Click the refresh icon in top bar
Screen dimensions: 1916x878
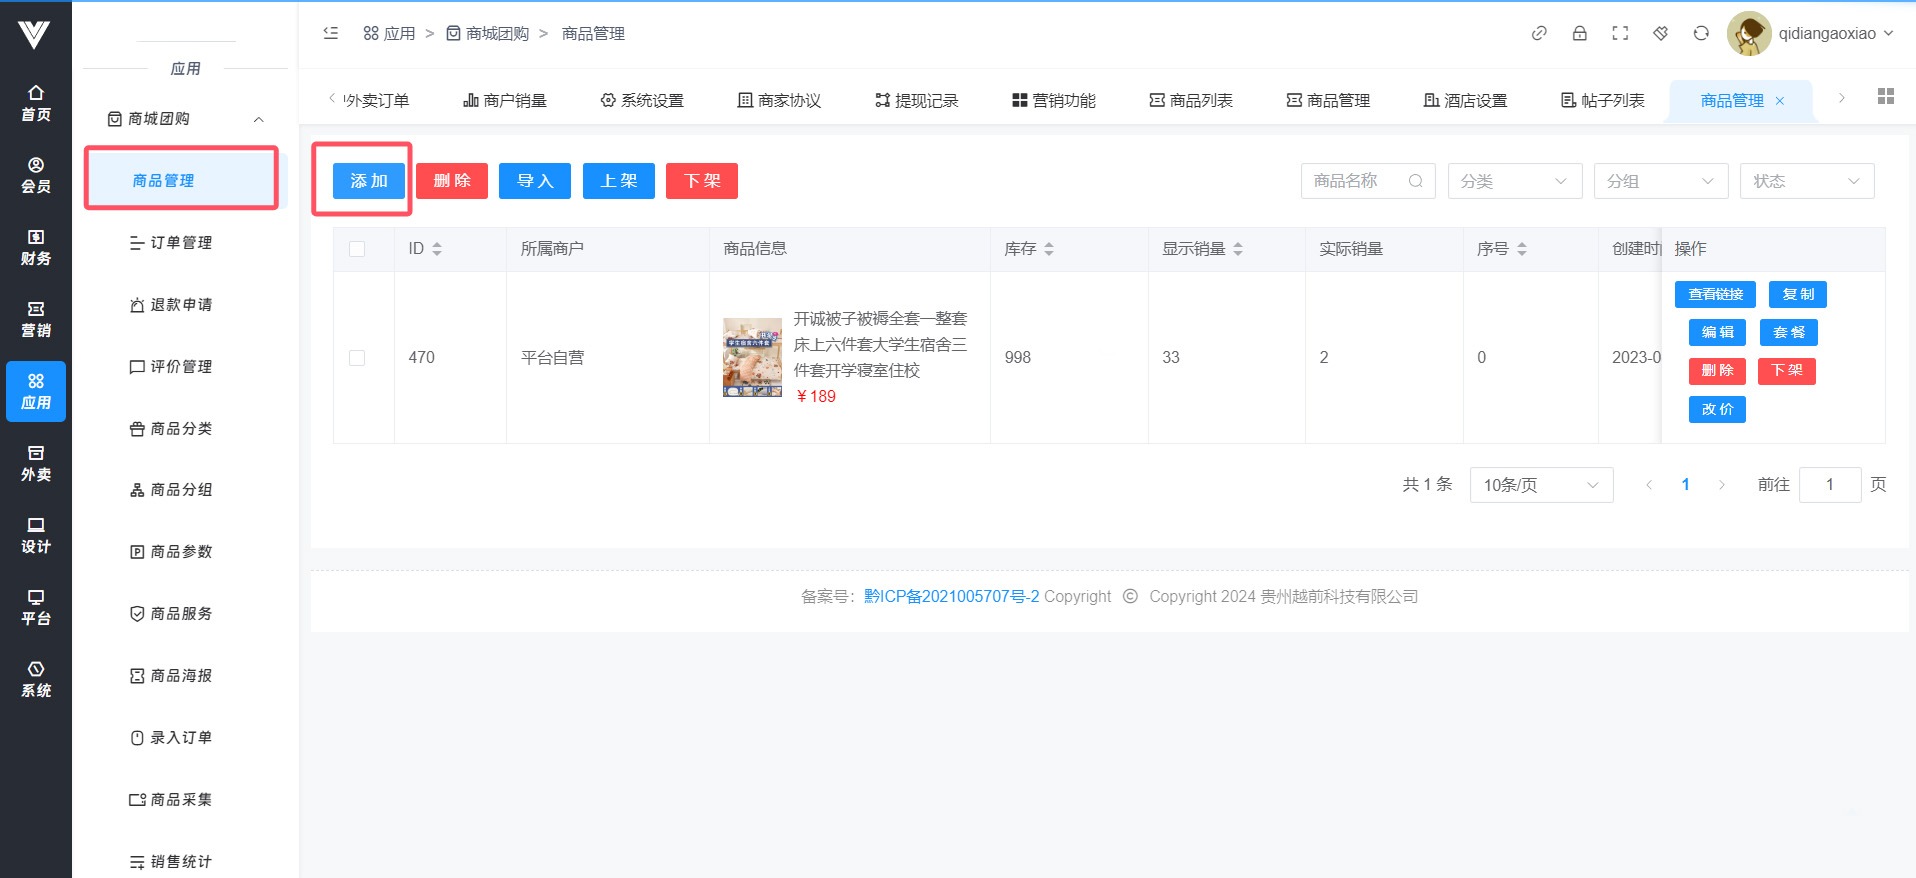click(x=1701, y=33)
